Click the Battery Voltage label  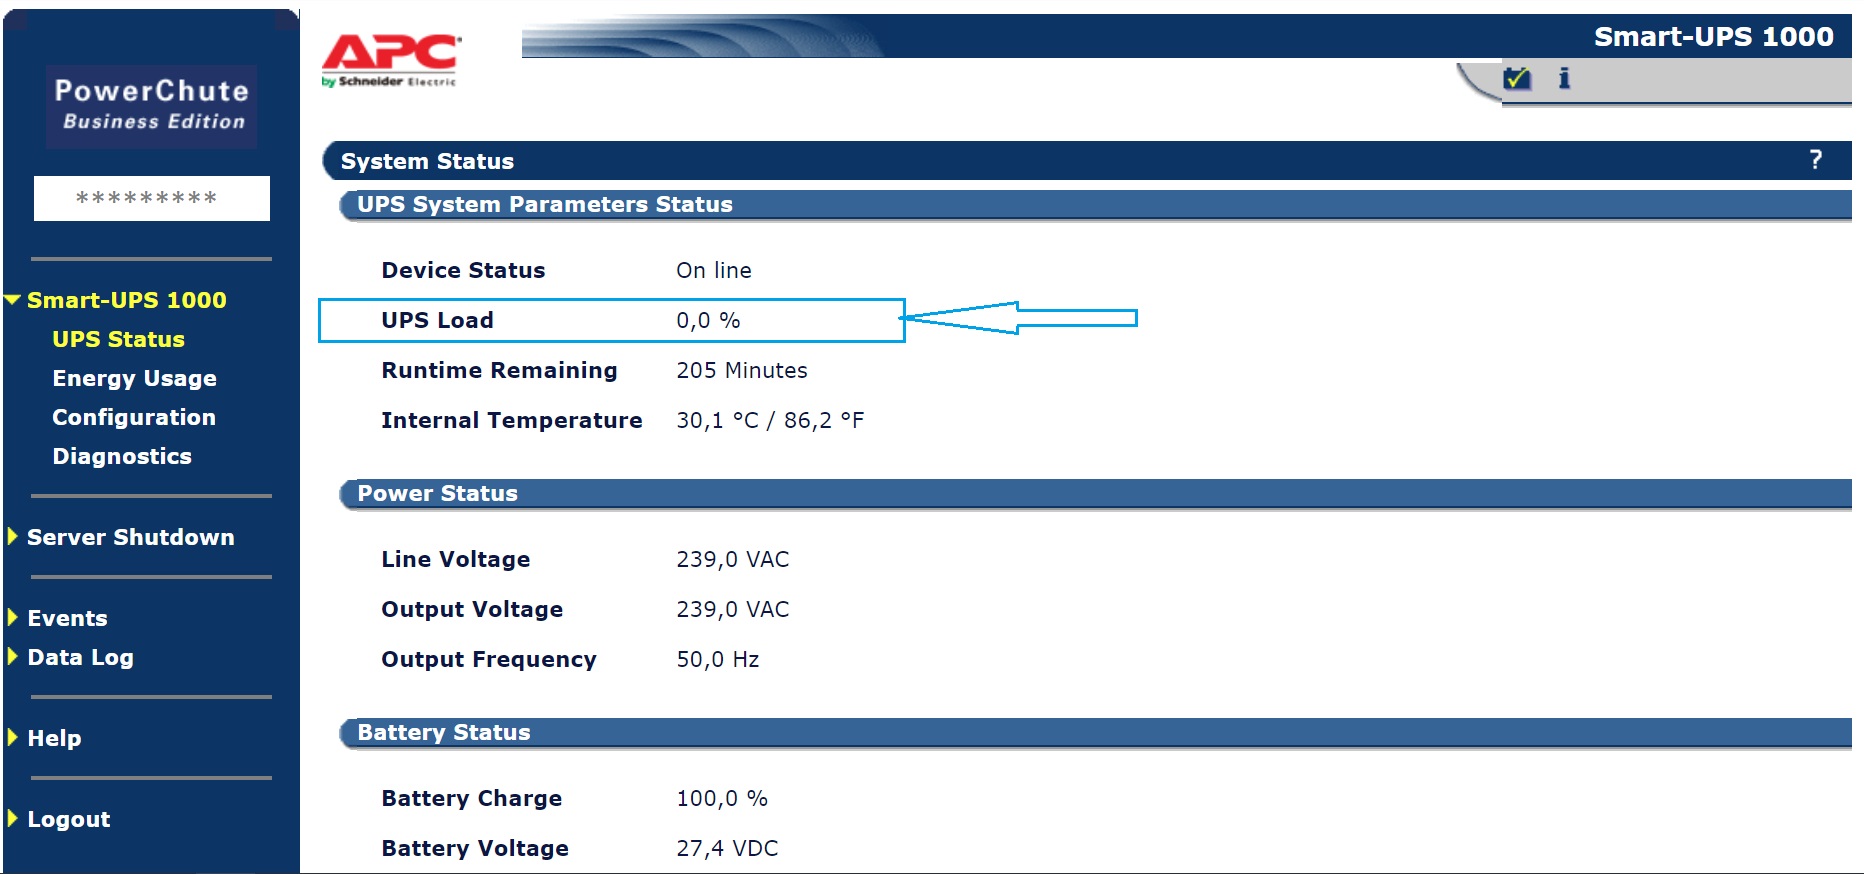point(475,848)
